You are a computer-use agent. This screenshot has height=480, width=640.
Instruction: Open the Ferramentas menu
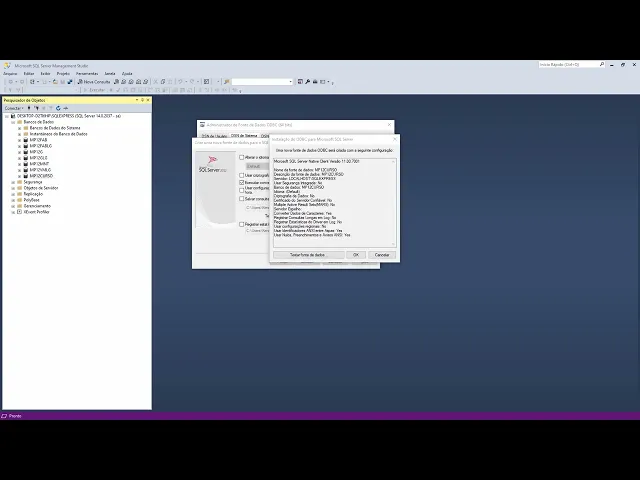pos(87,73)
